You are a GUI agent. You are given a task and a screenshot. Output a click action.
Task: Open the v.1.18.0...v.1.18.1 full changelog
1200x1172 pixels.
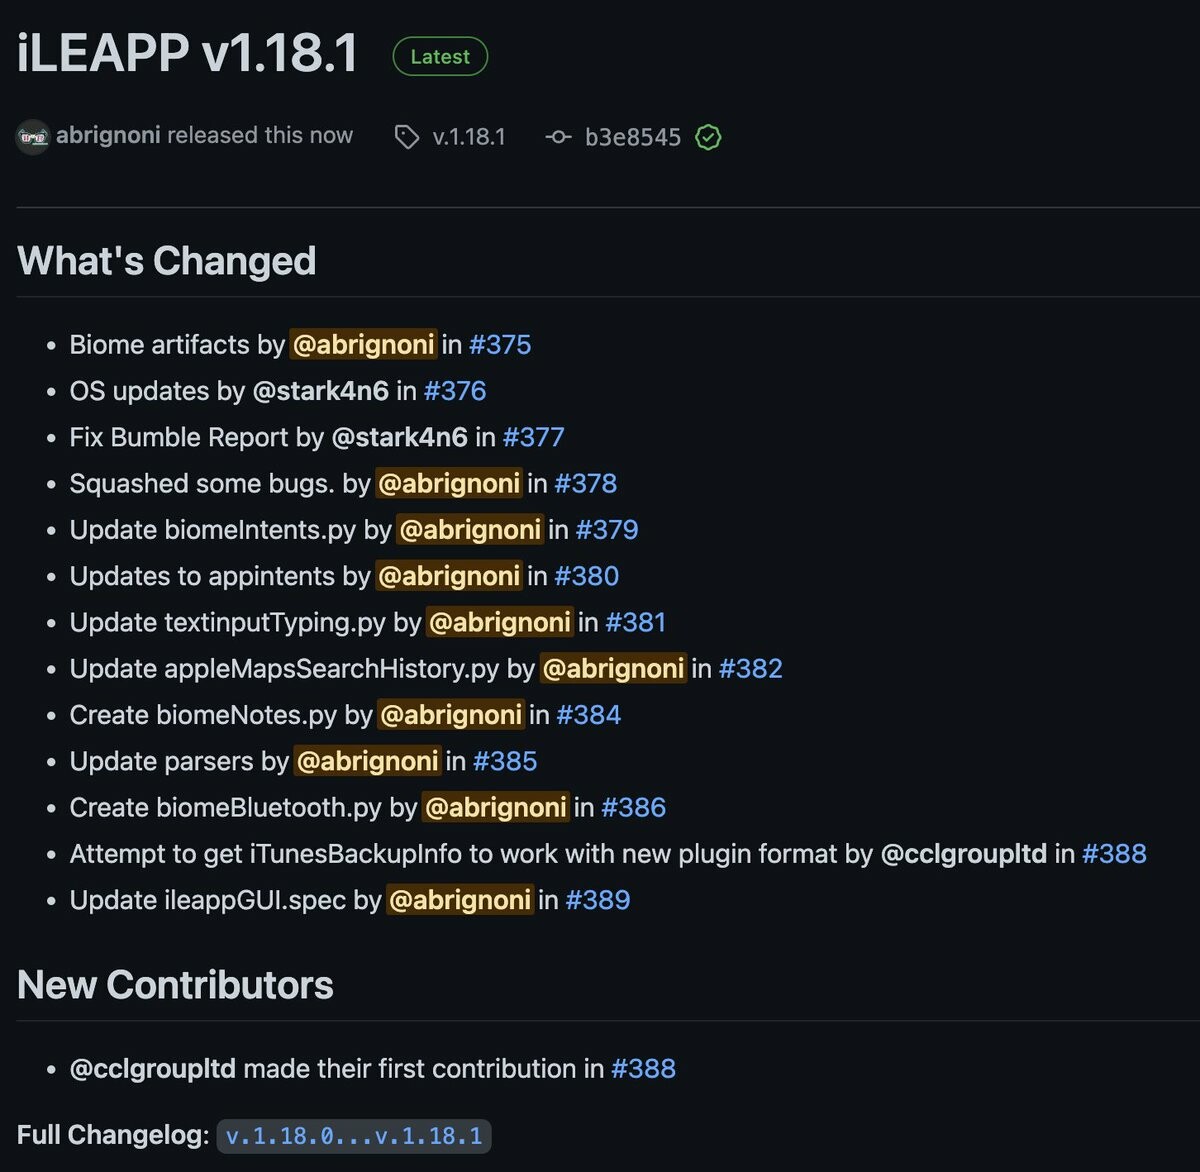tap(354, 1136)
